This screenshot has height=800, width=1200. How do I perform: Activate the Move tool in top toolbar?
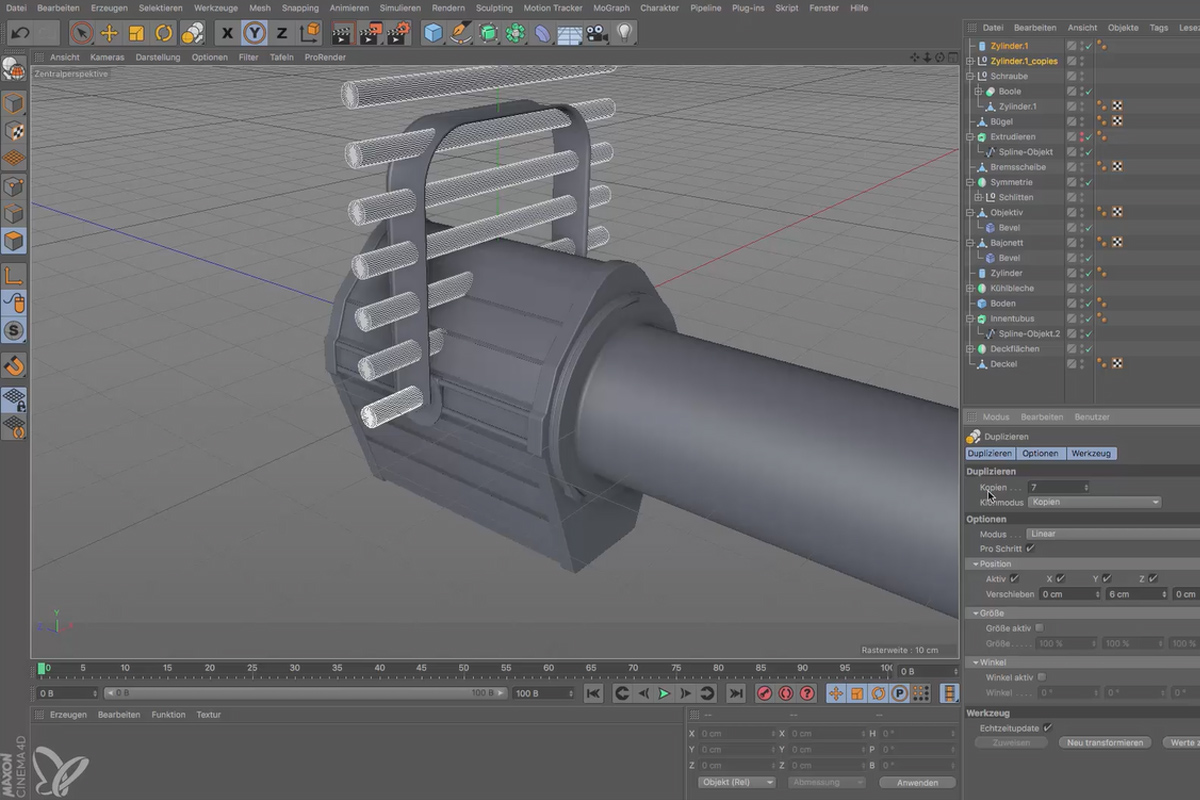[x=109, y=33]
